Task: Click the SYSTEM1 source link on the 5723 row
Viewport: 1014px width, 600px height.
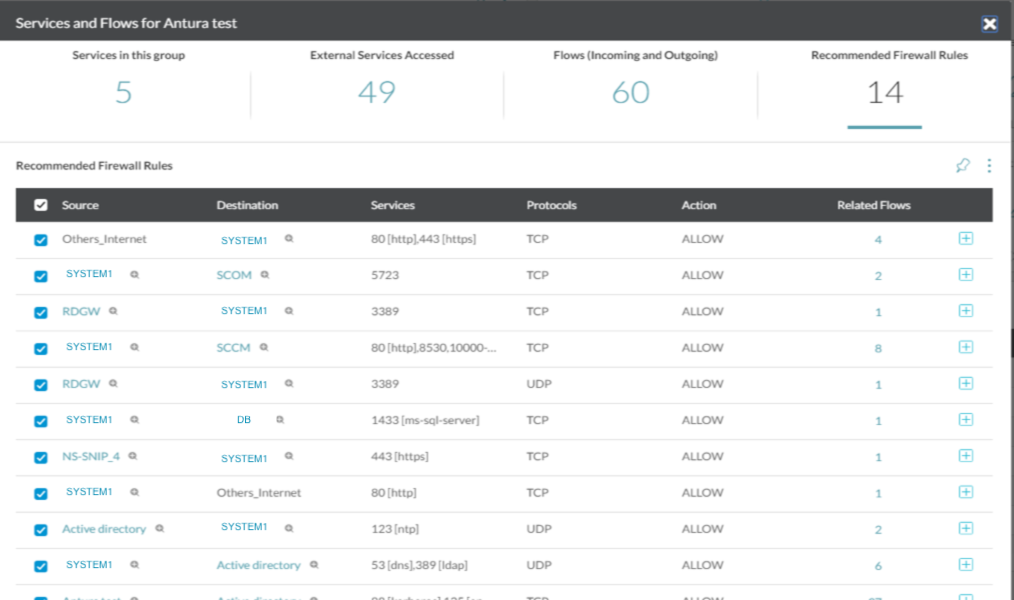Action: (x=89, y=275)
